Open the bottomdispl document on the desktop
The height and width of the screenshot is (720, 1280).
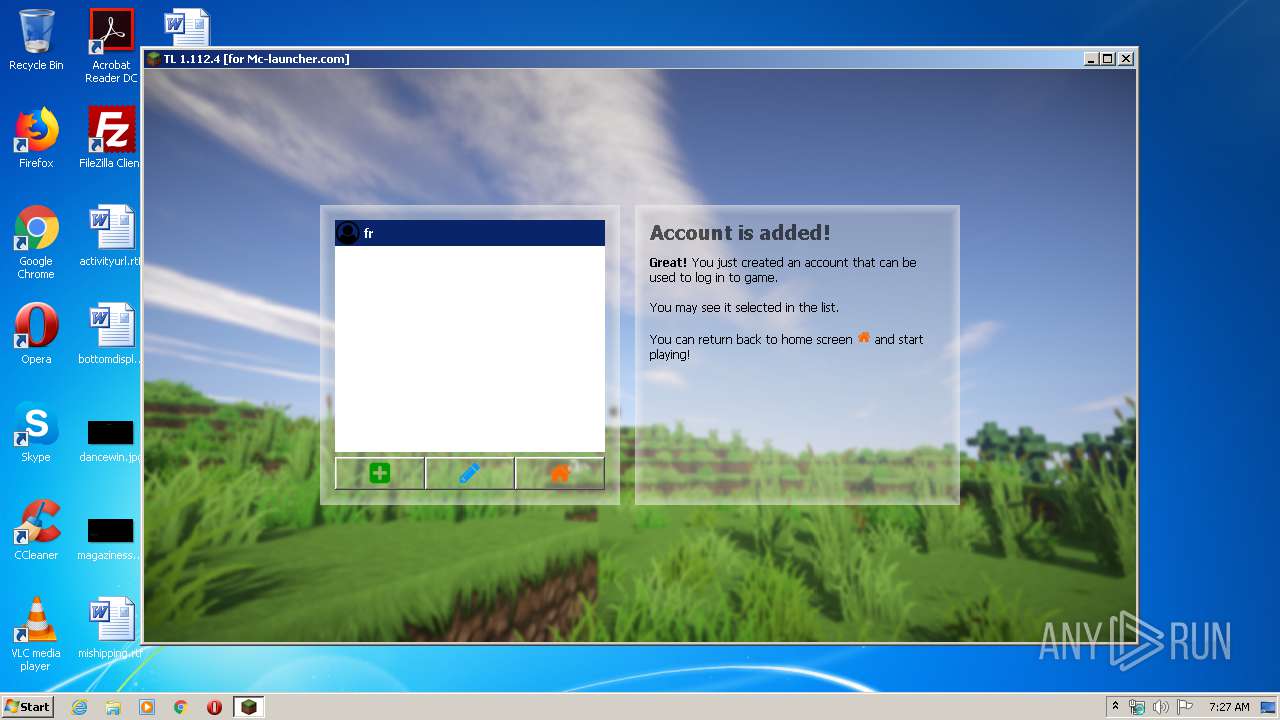111,334
